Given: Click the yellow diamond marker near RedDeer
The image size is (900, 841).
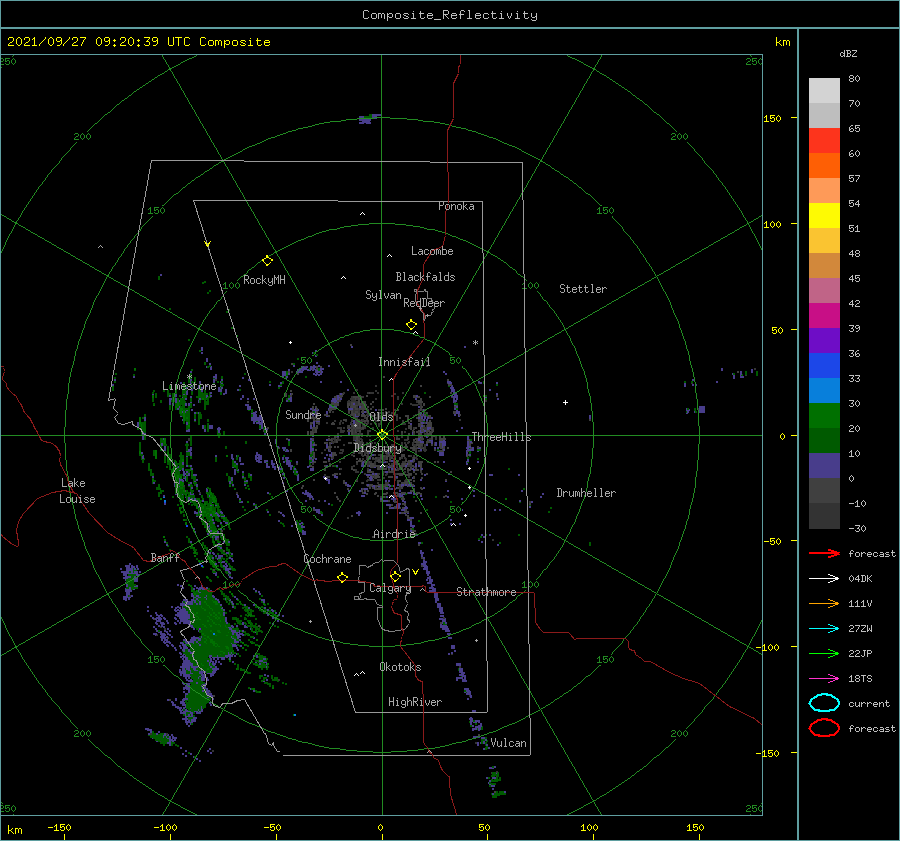Looking at the screenshot, I should tap(411, 324).
